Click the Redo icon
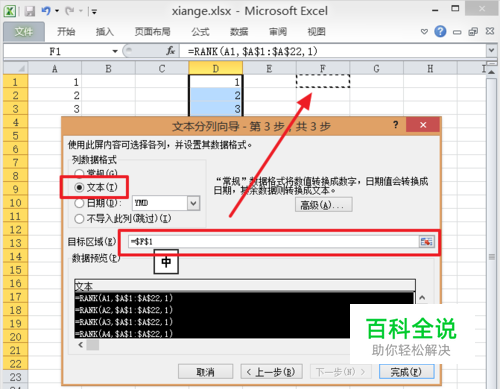 tap(70, 11)
